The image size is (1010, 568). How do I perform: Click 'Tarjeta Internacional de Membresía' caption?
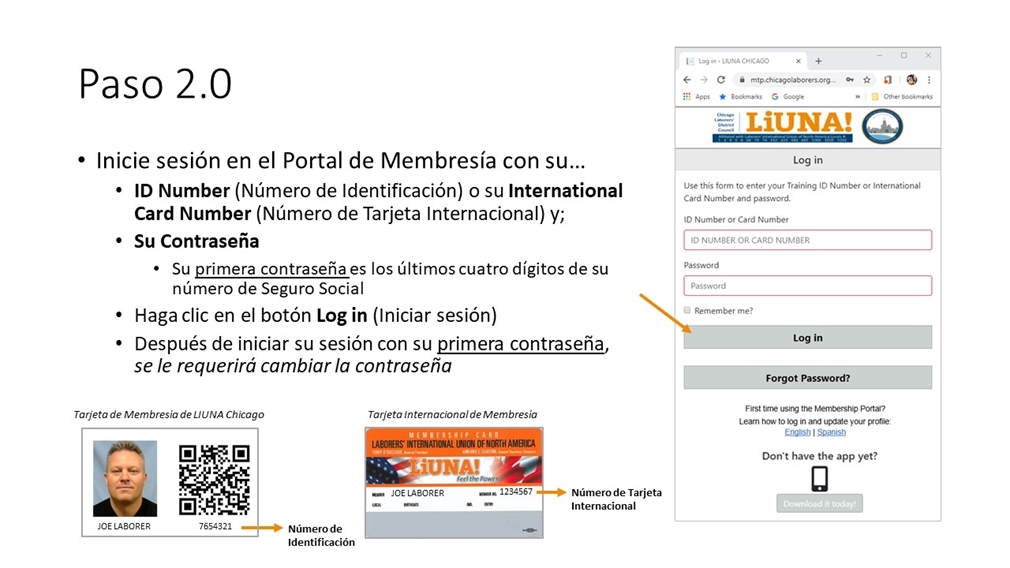coord(452,415)
